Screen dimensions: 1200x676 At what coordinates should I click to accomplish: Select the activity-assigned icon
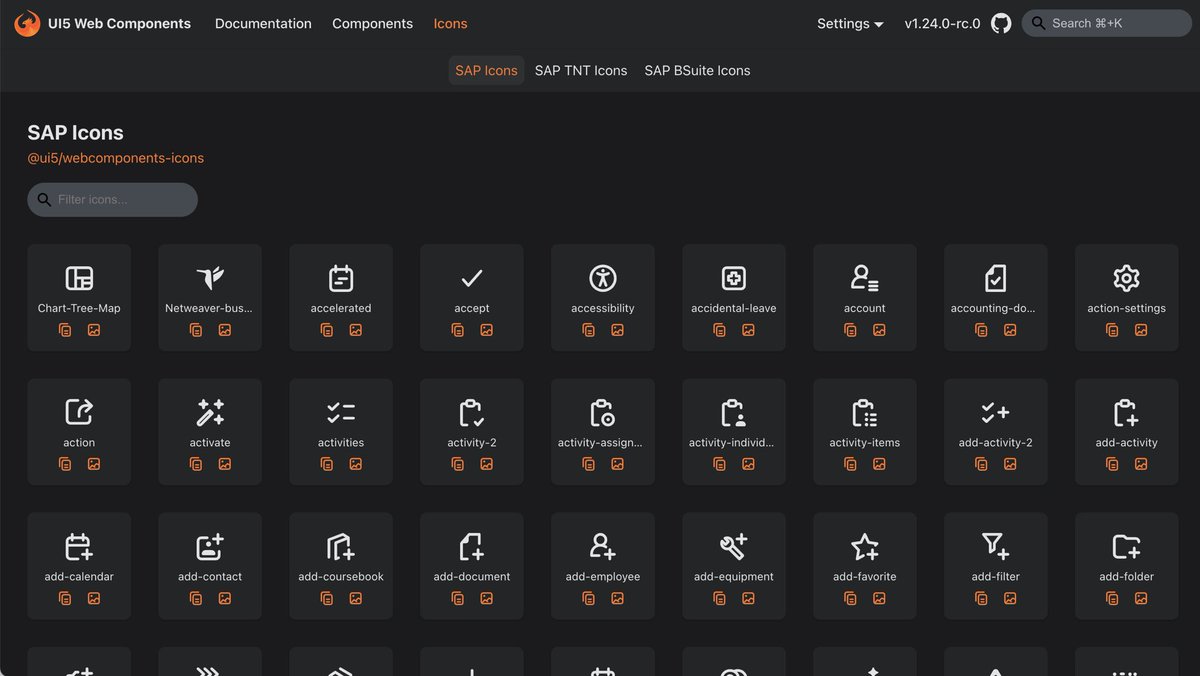[x=603, y=412]
